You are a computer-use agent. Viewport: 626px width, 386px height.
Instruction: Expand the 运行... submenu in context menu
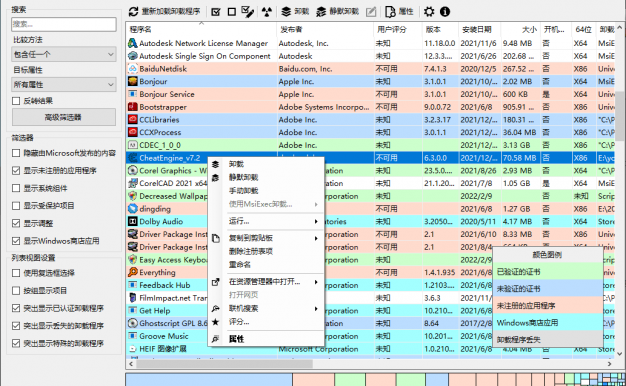(266, 221)
